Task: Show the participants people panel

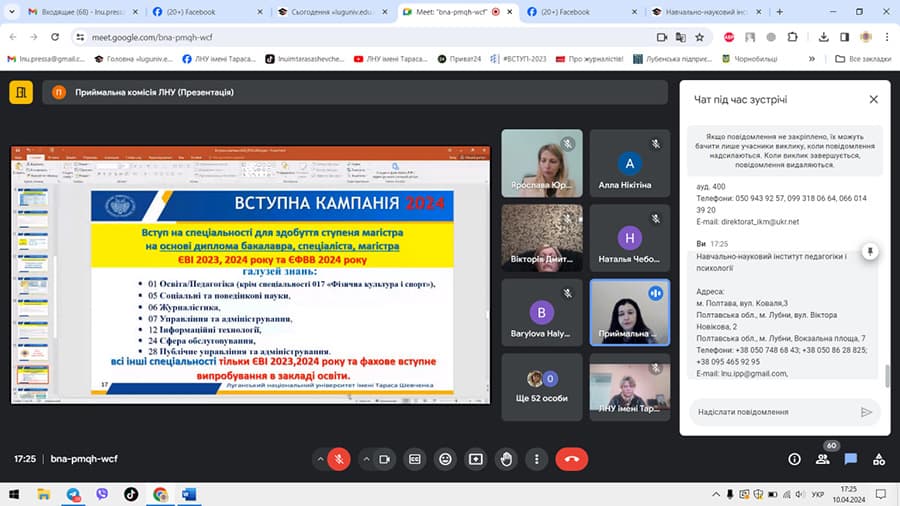Action: pos(823,459)
